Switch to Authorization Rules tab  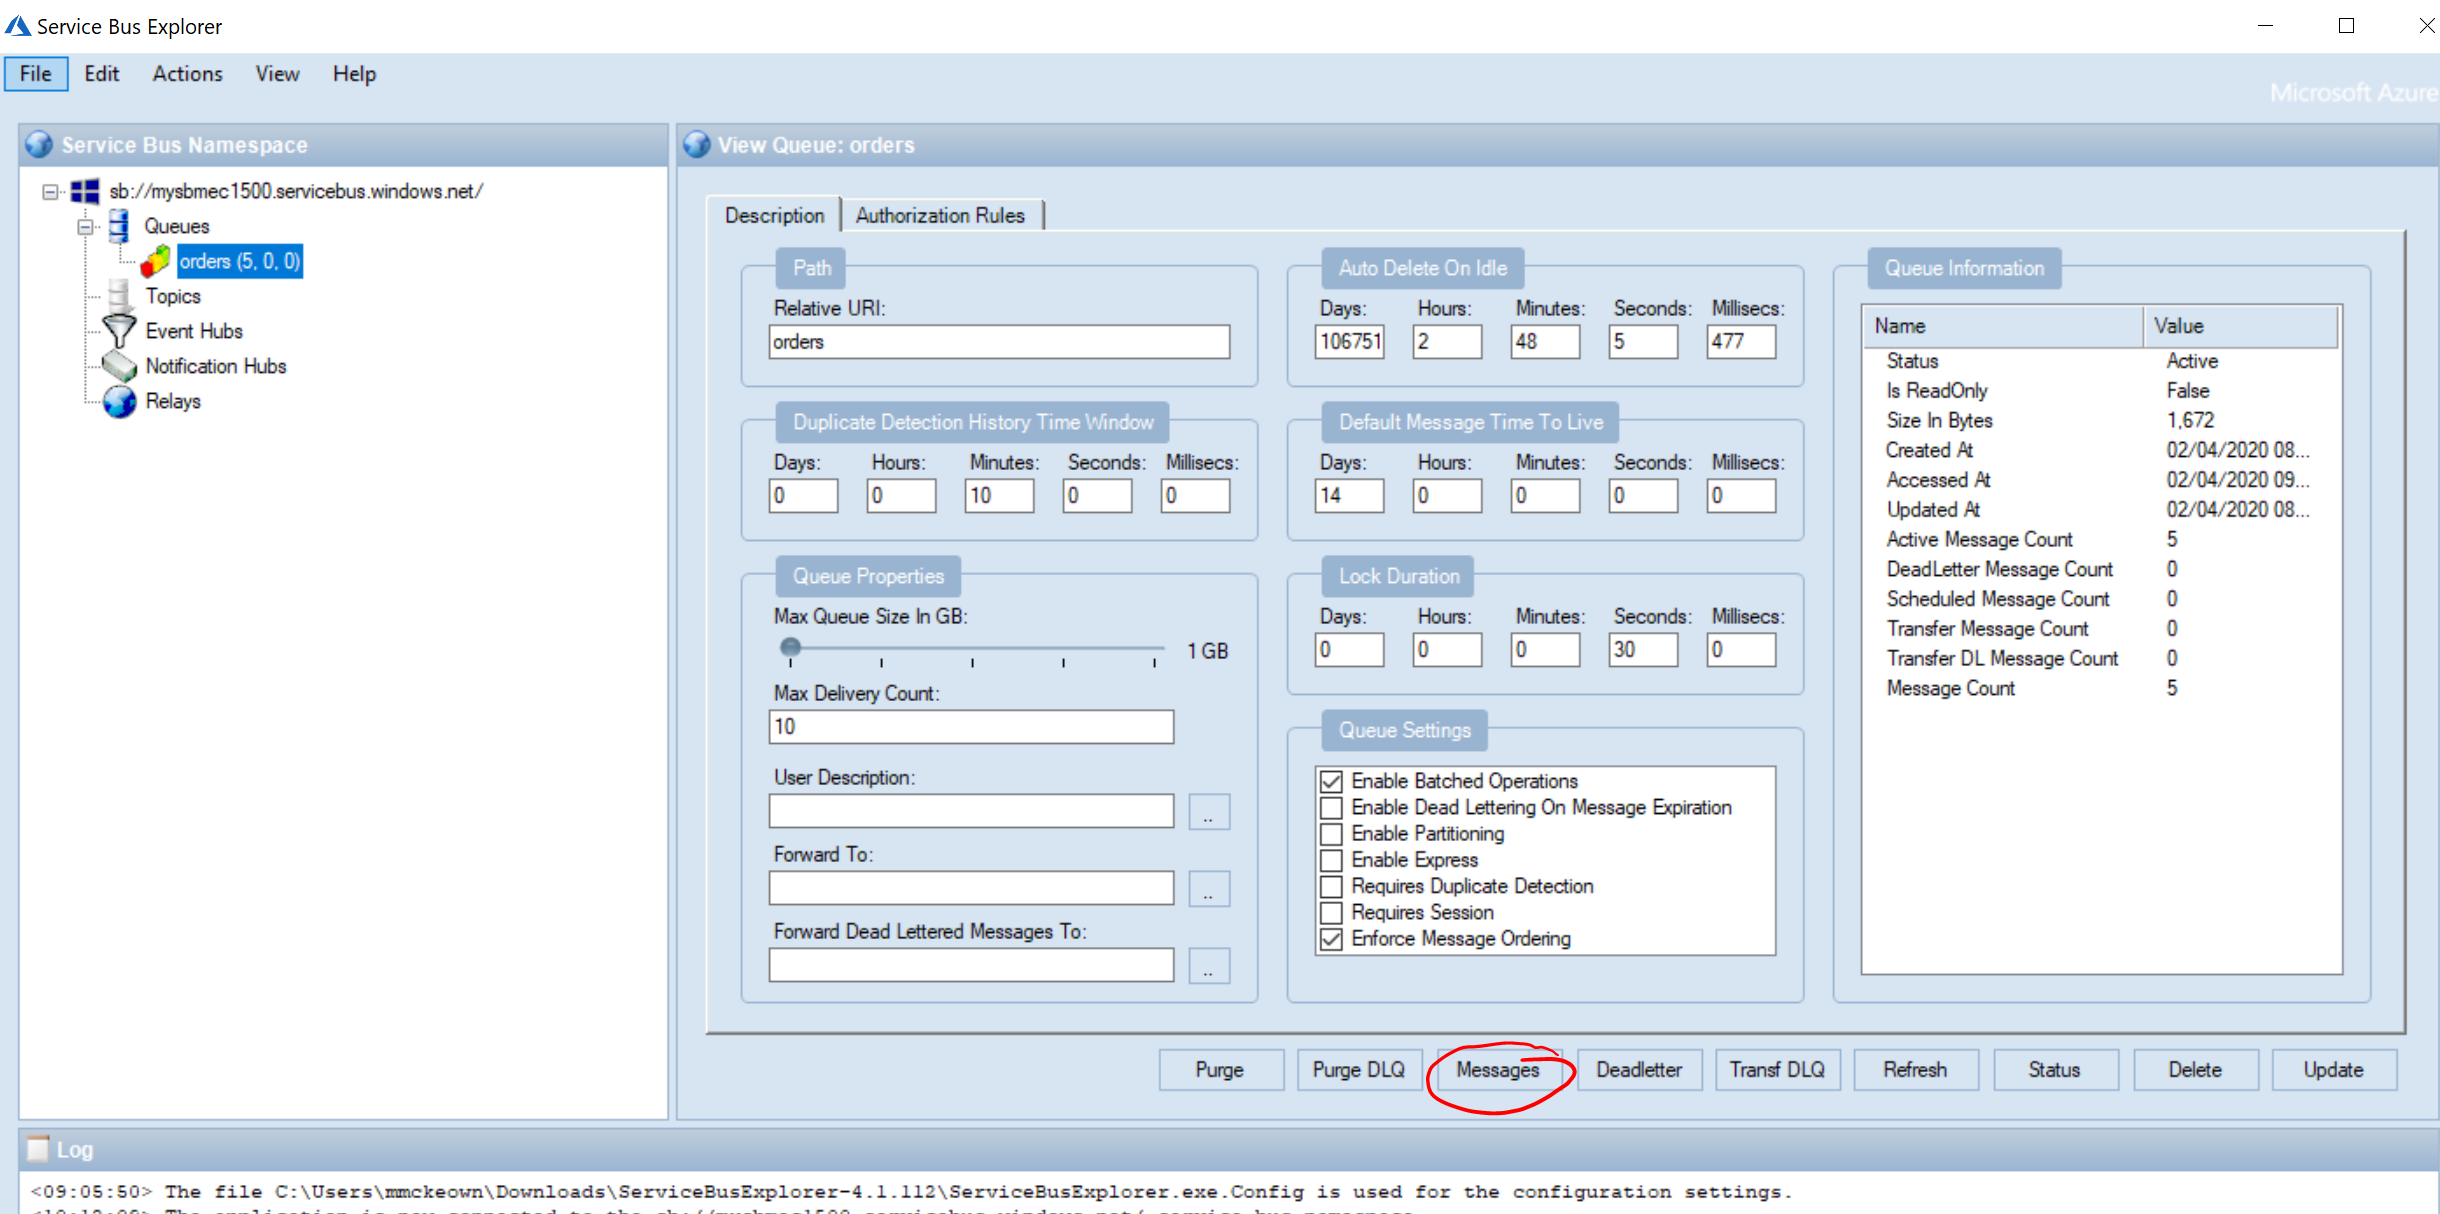coord(939,215)
